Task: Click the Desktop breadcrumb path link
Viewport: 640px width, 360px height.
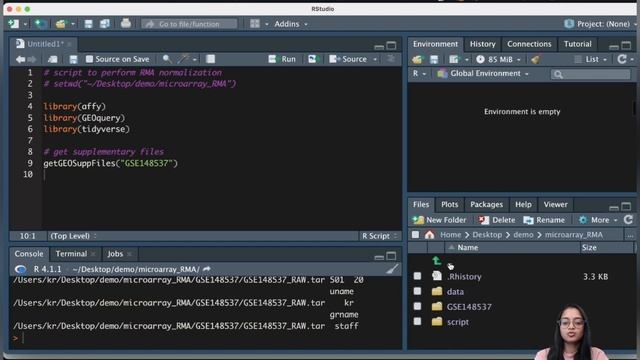Action: click(x=487, y=235)
